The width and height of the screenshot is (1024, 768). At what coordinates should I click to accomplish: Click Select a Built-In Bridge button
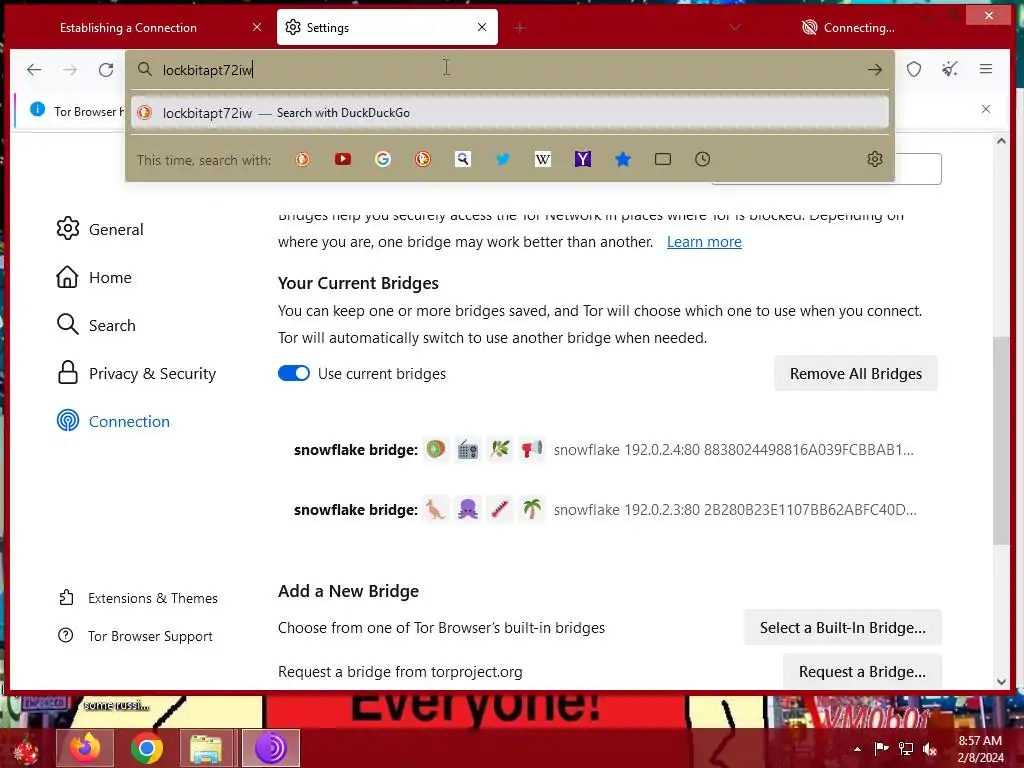842,628
